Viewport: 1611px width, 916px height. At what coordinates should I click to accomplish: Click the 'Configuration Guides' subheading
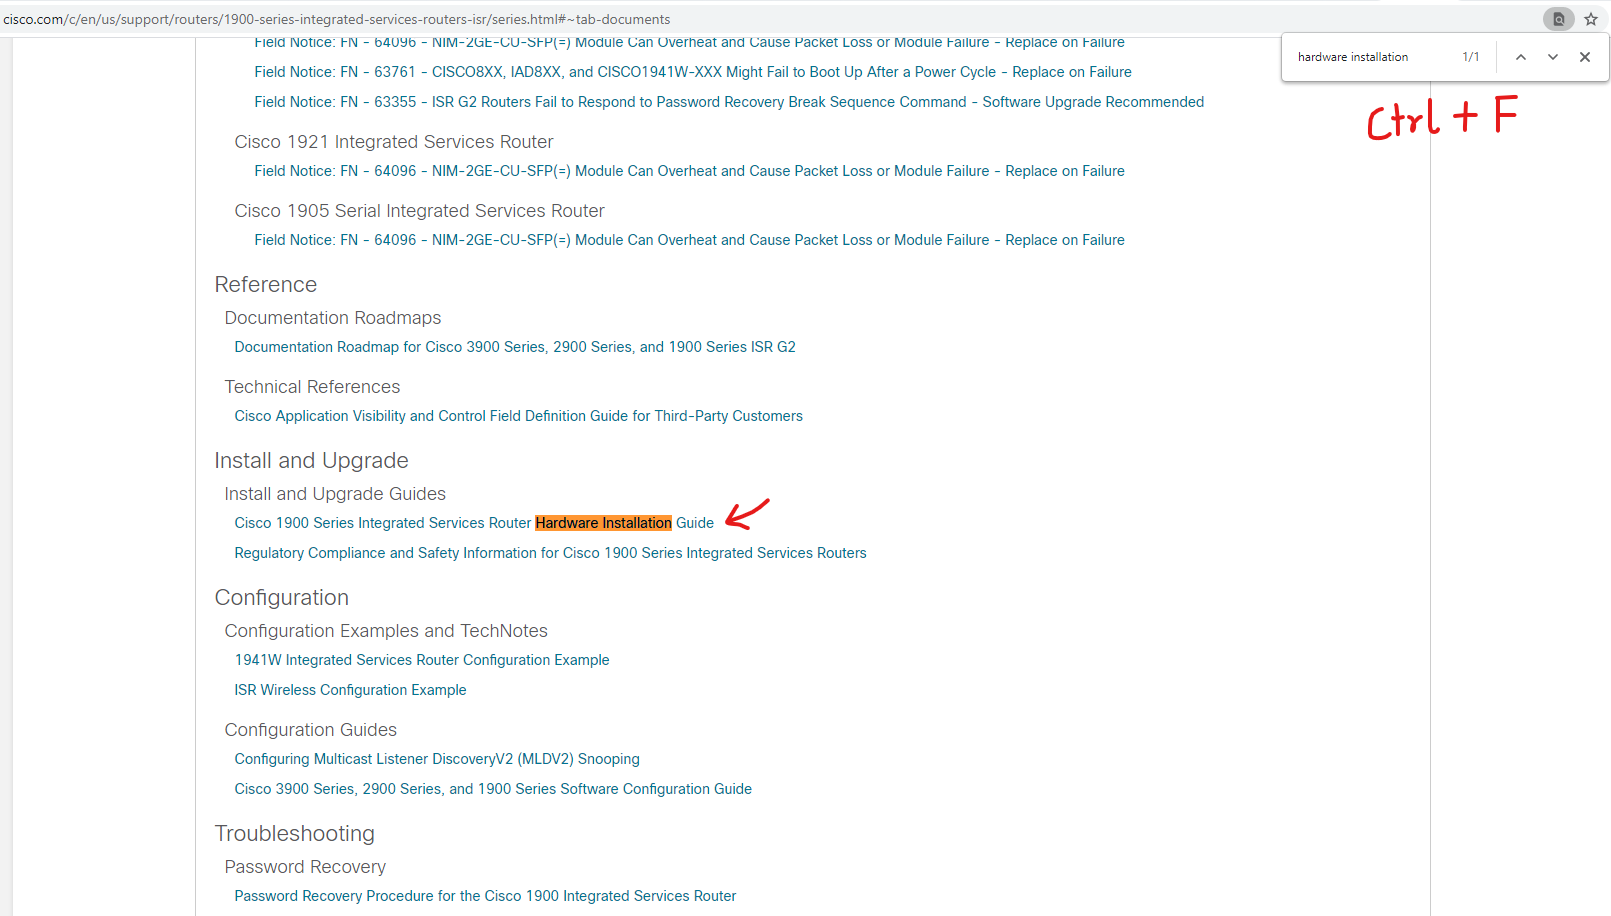[311, 730]
